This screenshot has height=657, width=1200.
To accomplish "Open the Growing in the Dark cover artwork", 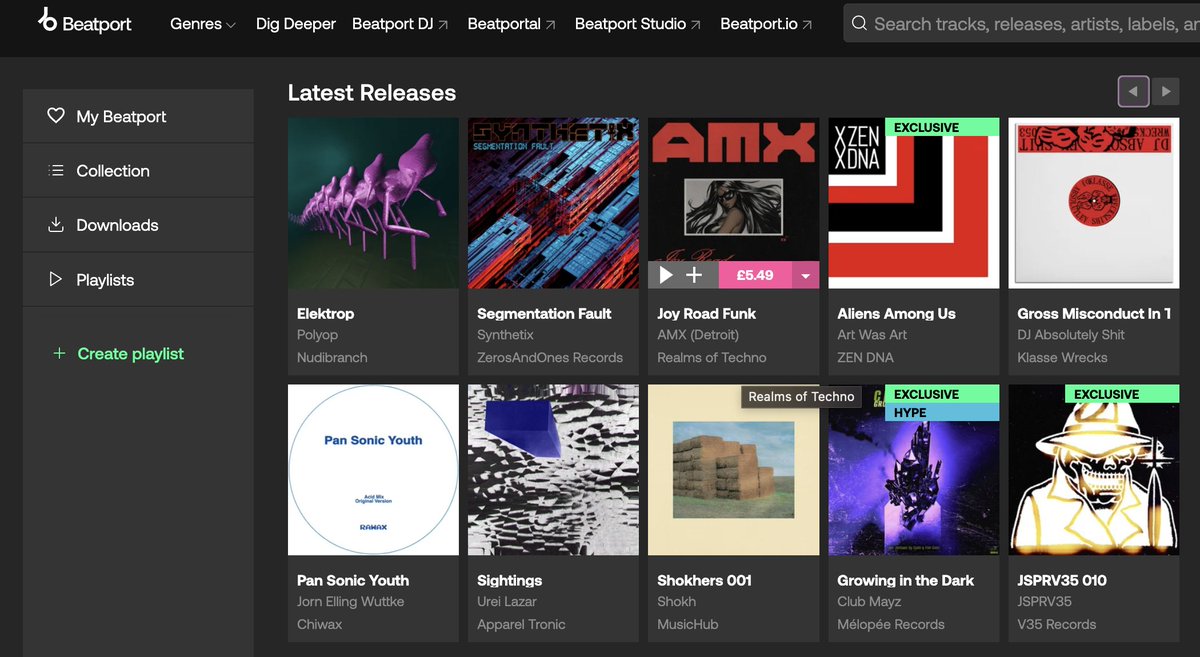I will tap(913, 470).
